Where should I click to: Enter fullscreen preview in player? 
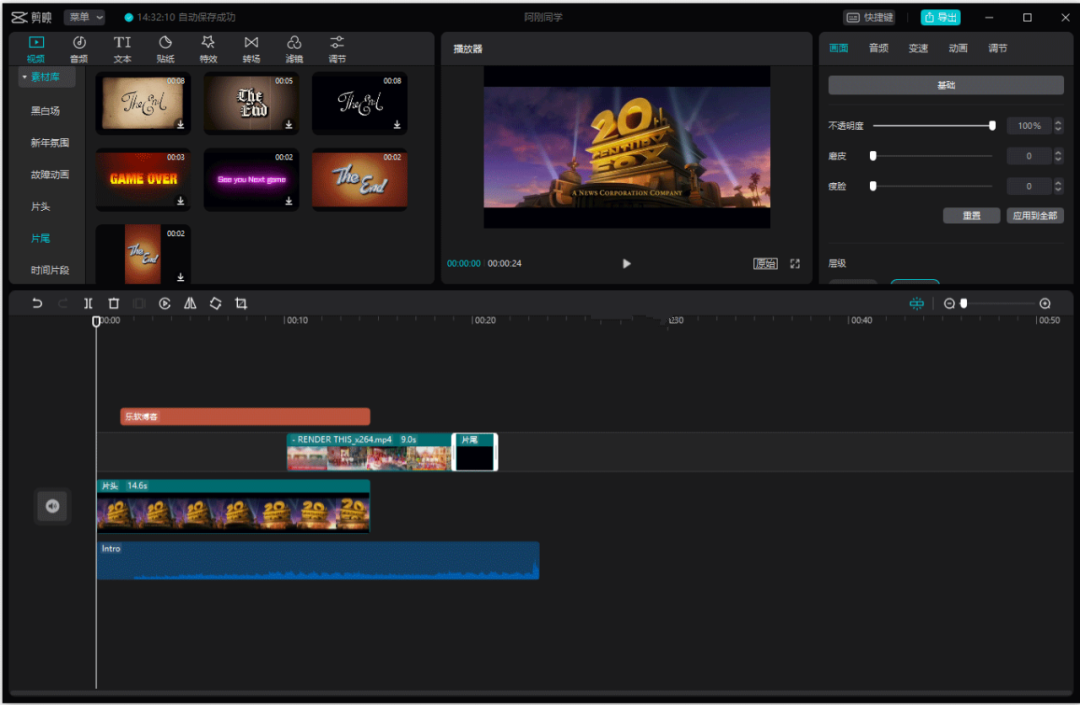(795, 264)
